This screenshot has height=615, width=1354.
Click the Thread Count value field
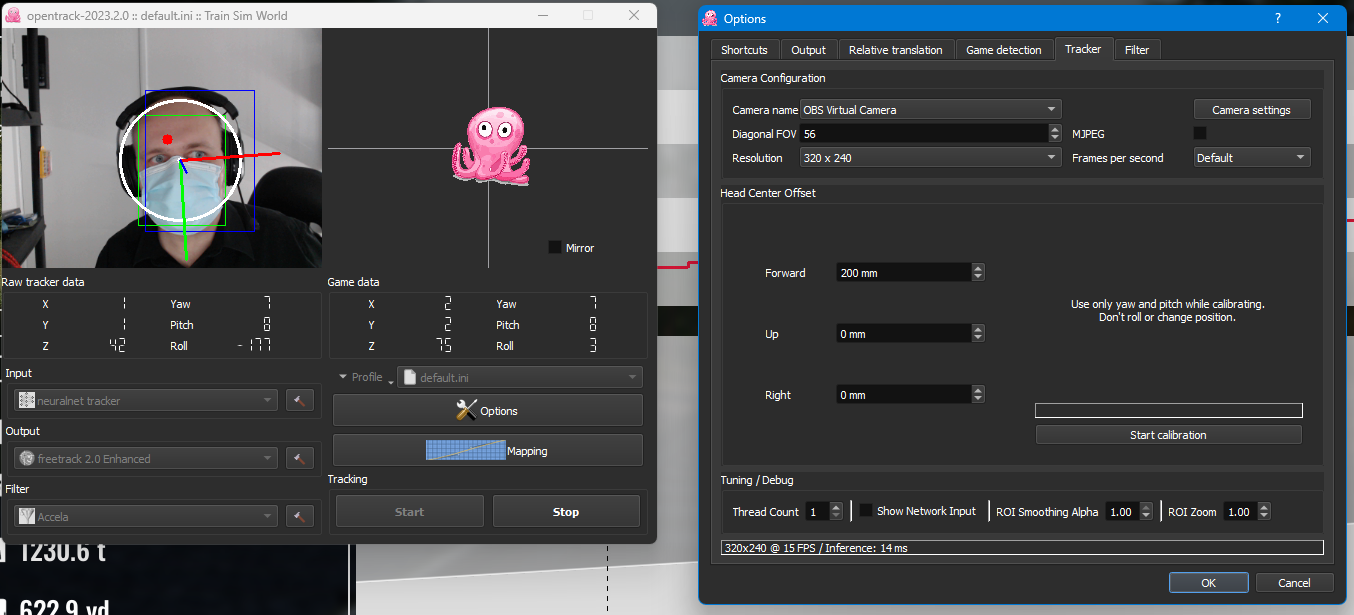818,511
